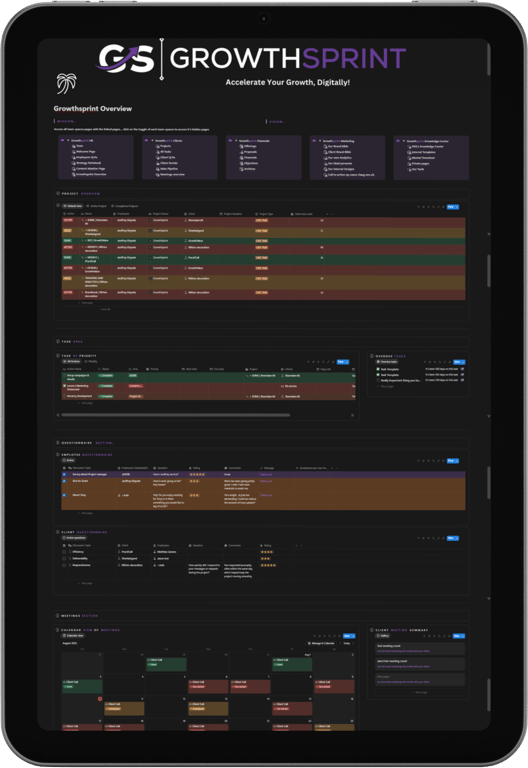Screen dimensions: 528x768
Task: Uncheck the Survey about Project manager row checkbox
Action: (64, 475)
